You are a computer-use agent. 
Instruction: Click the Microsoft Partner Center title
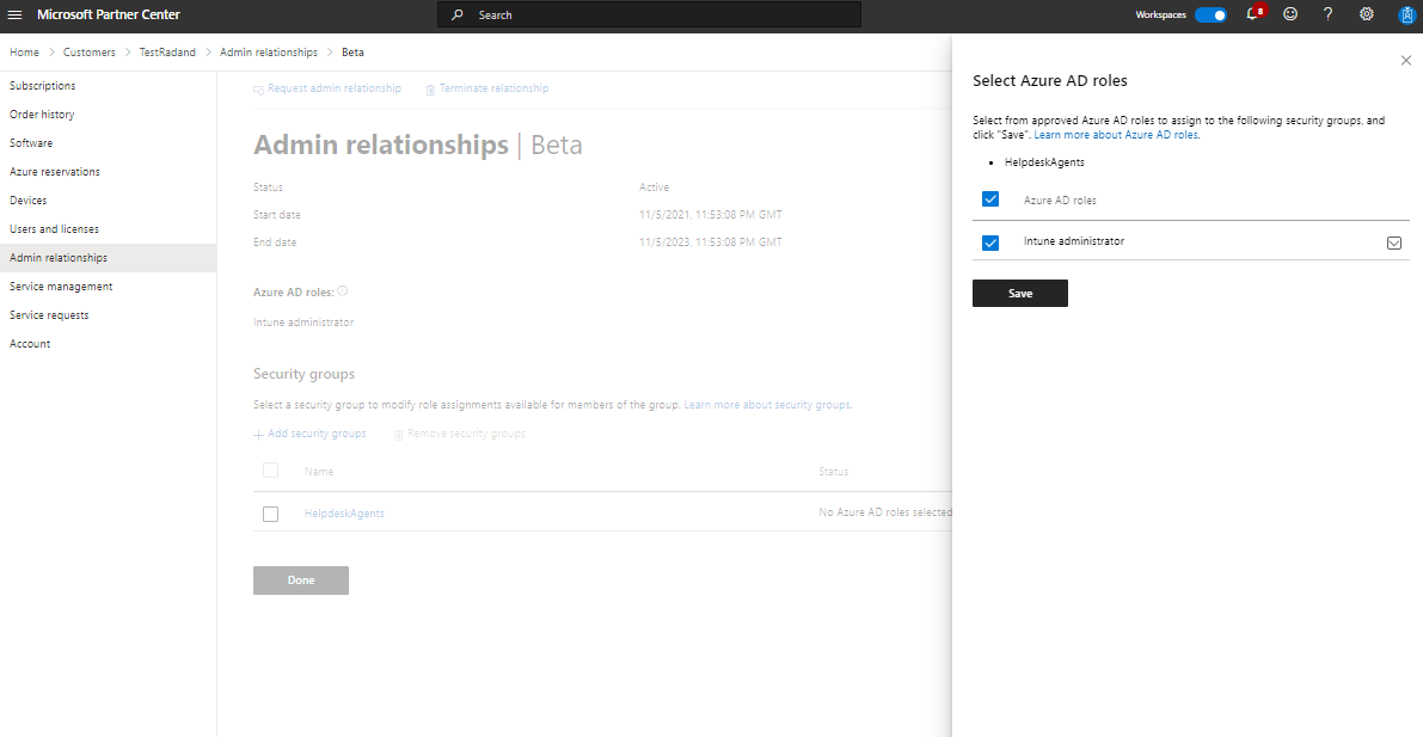[x=109, y=15]
